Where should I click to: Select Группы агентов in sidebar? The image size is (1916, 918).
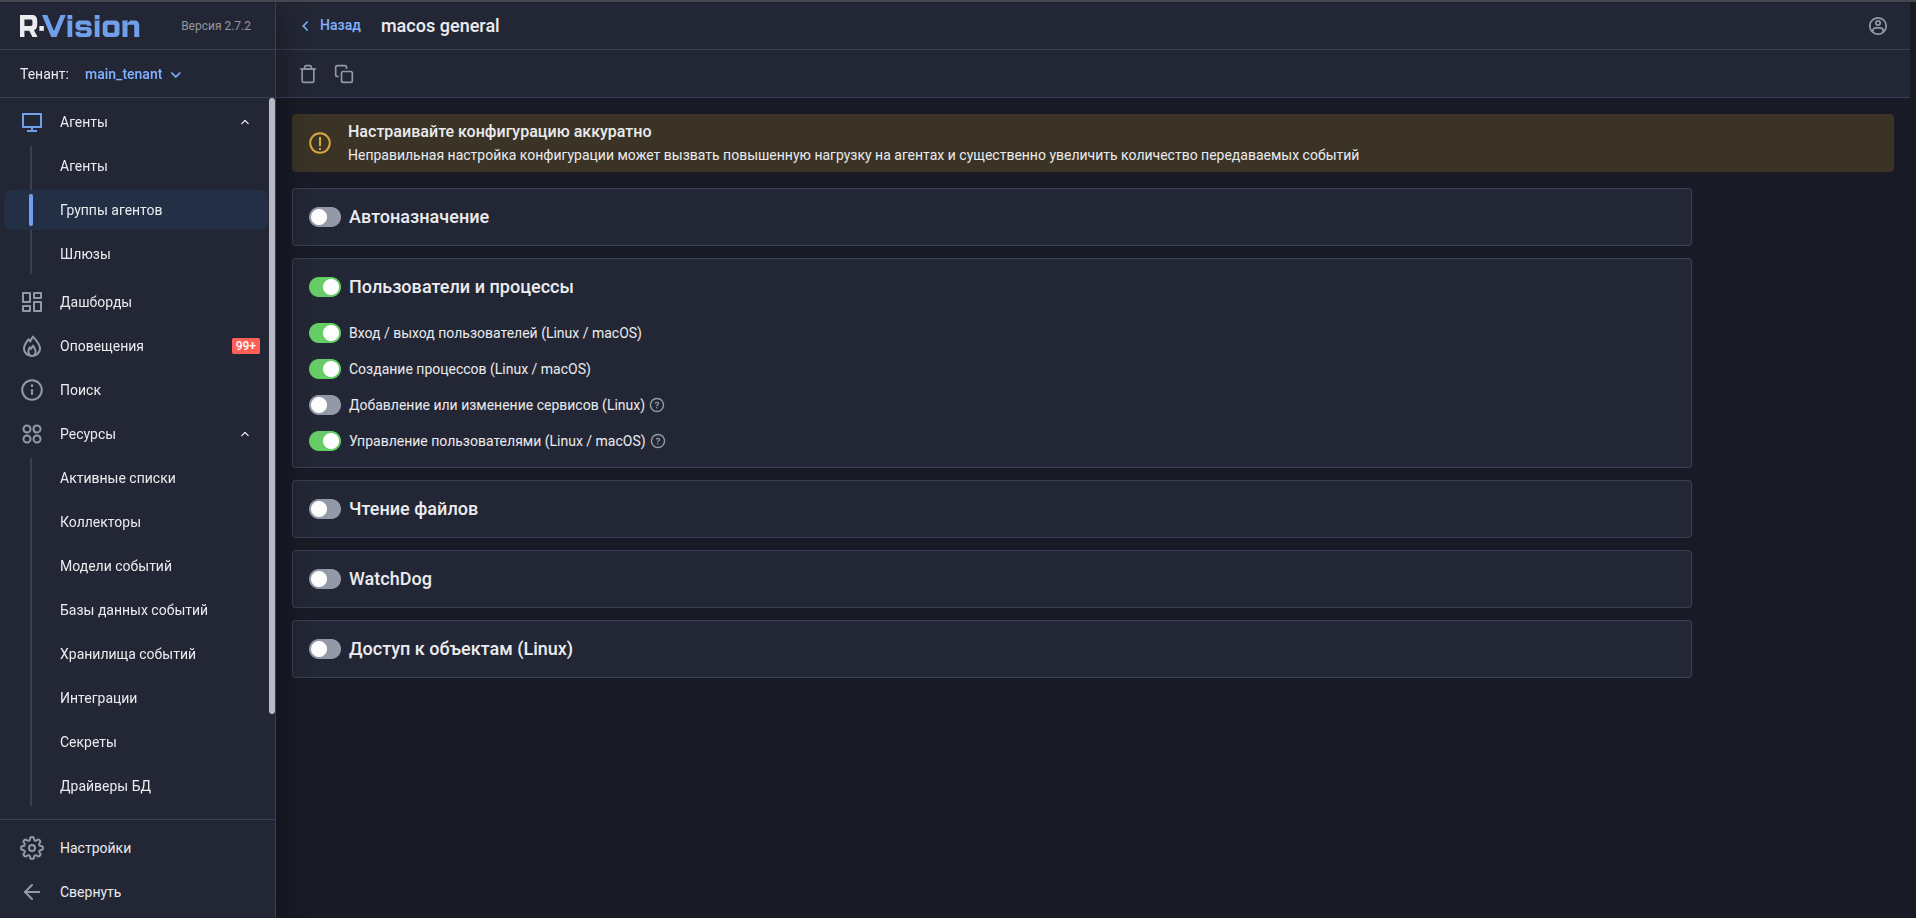(135, 210)
